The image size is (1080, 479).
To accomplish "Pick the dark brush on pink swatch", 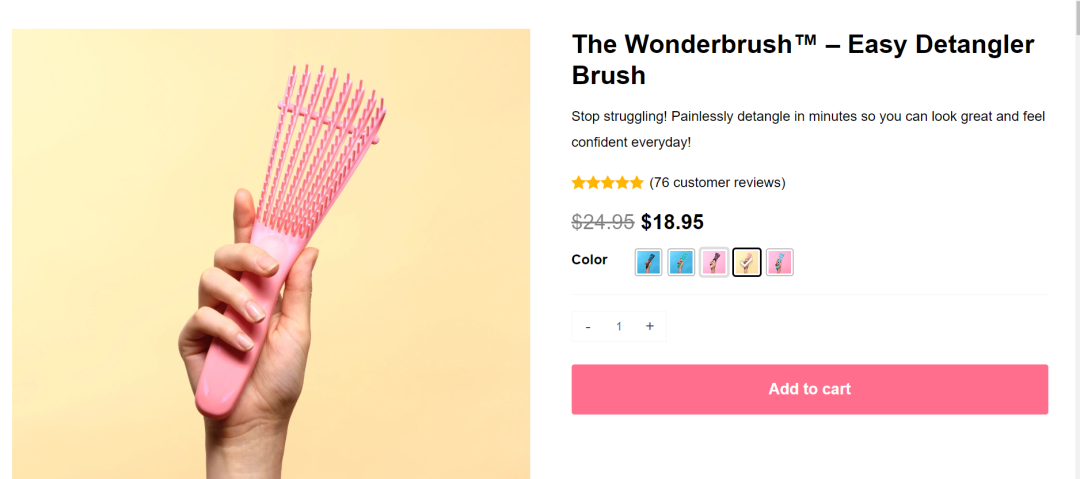I will [x=714, y=262].
